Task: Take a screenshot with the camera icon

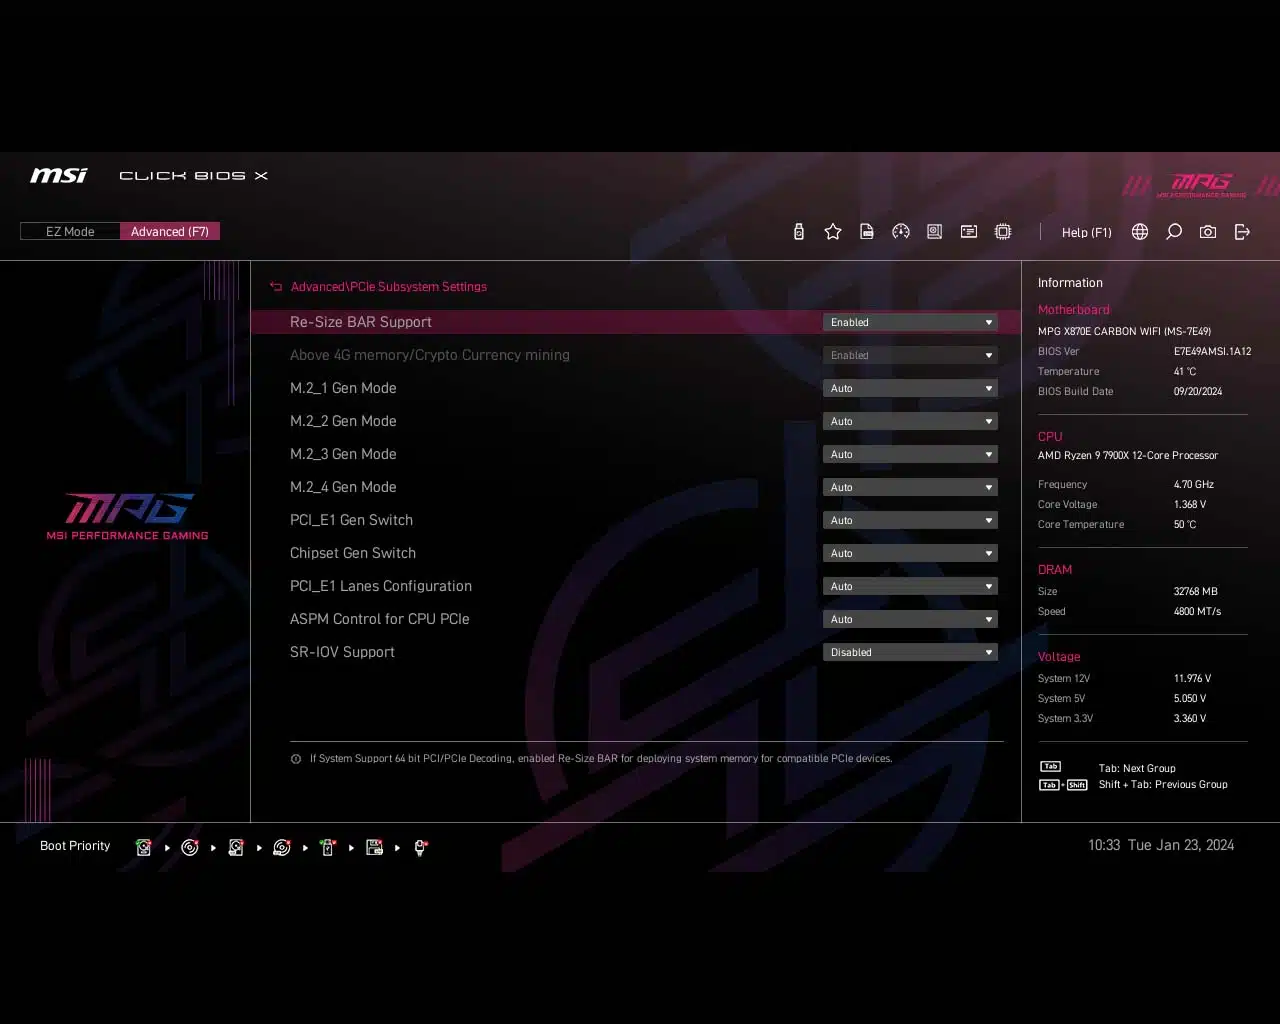Action: [1208, 232]
